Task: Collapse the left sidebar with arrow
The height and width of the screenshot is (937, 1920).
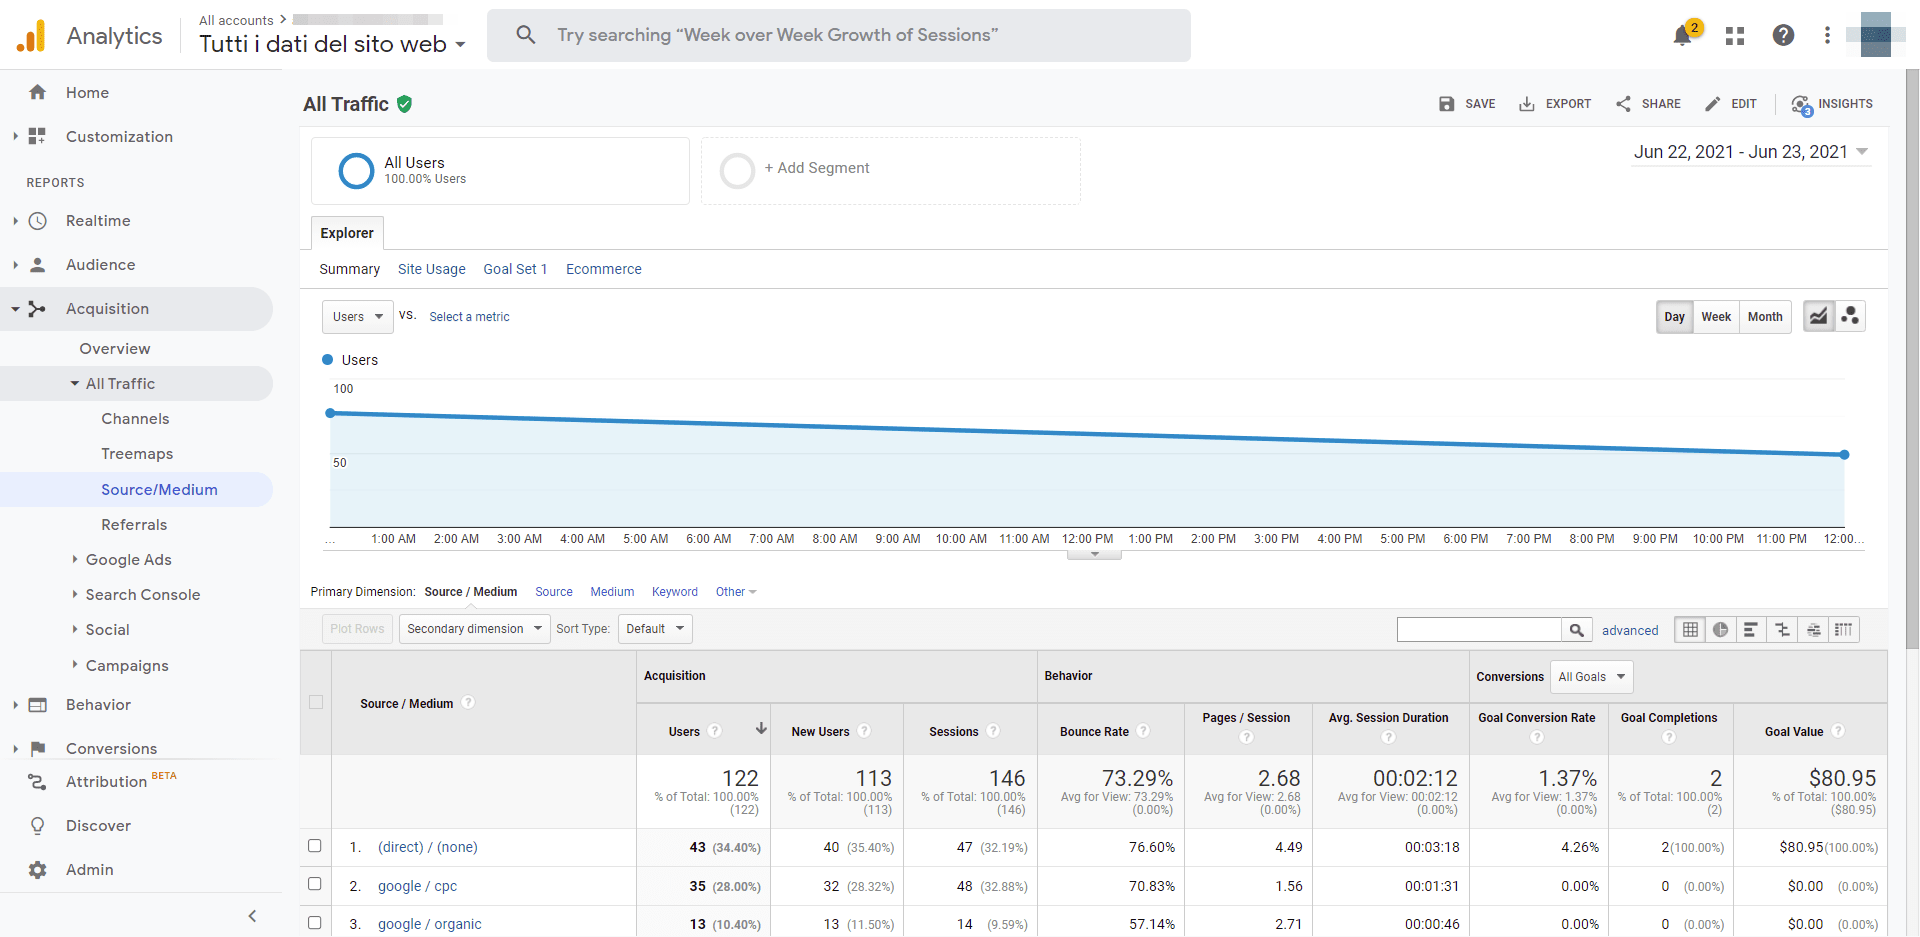Action: (252, 916)
